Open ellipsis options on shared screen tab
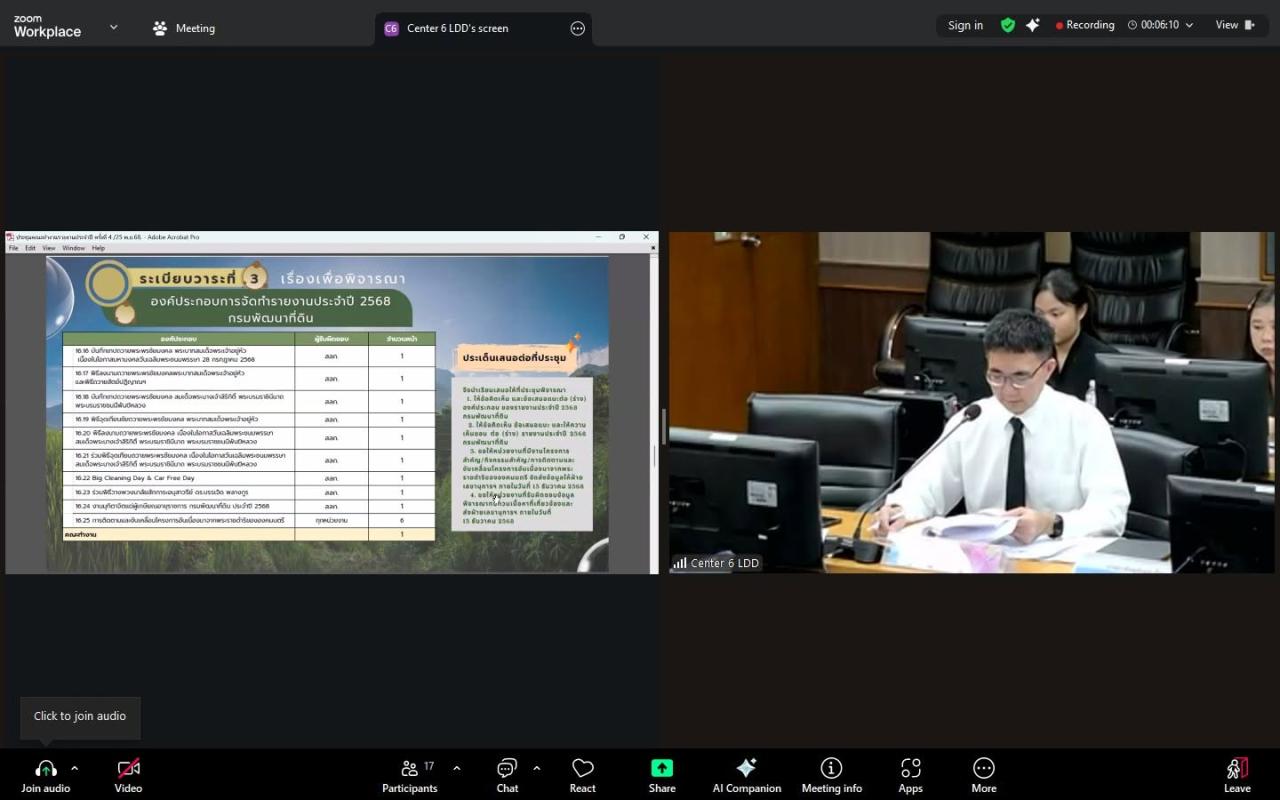Screen dimensions: 1280x800 (577, 28)
